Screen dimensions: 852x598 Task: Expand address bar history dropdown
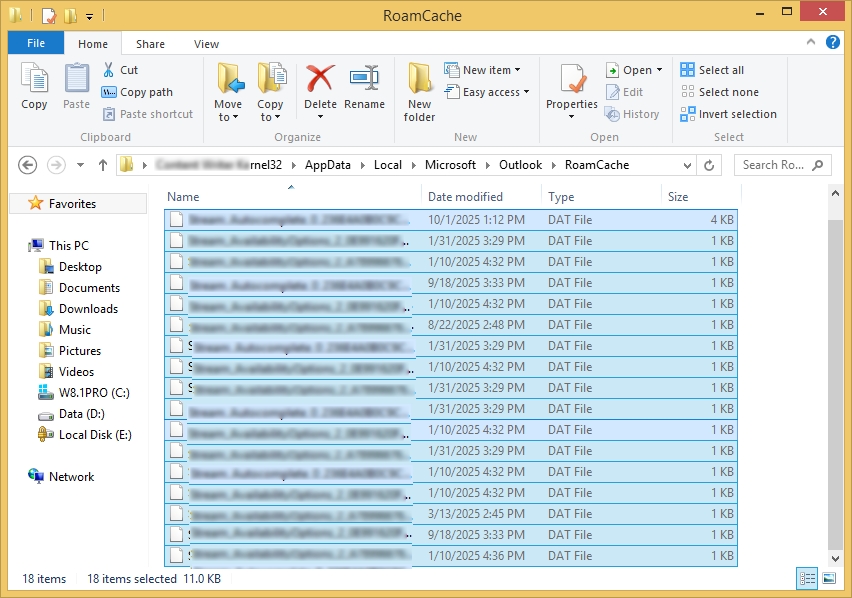point(687,165)
